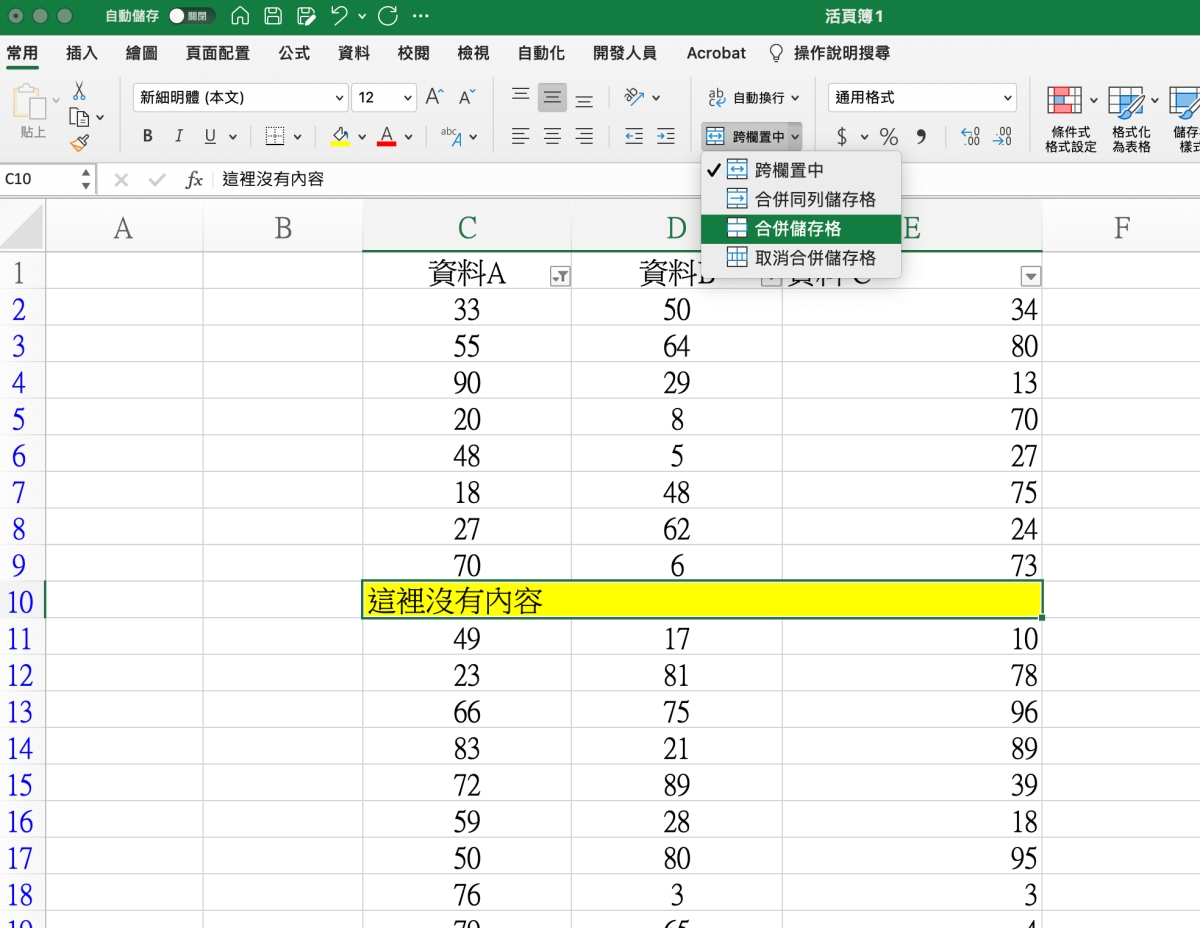
Task: Open the font name dropdown
Action: click(x=339, y=98)
